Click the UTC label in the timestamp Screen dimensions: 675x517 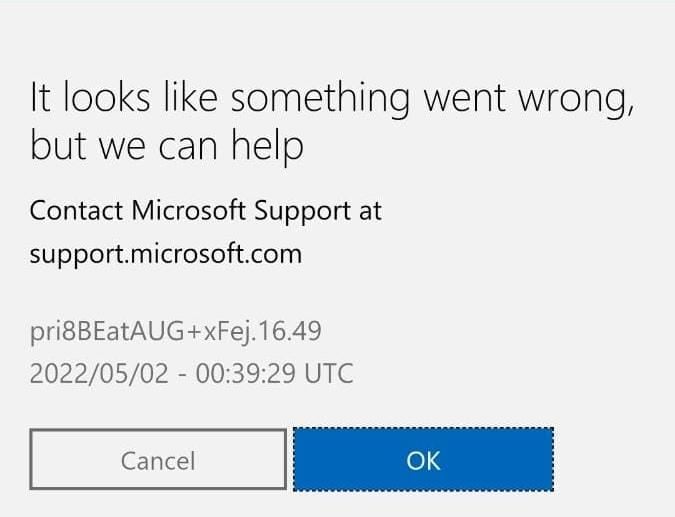pyautogui.click(x=329, y=374)
